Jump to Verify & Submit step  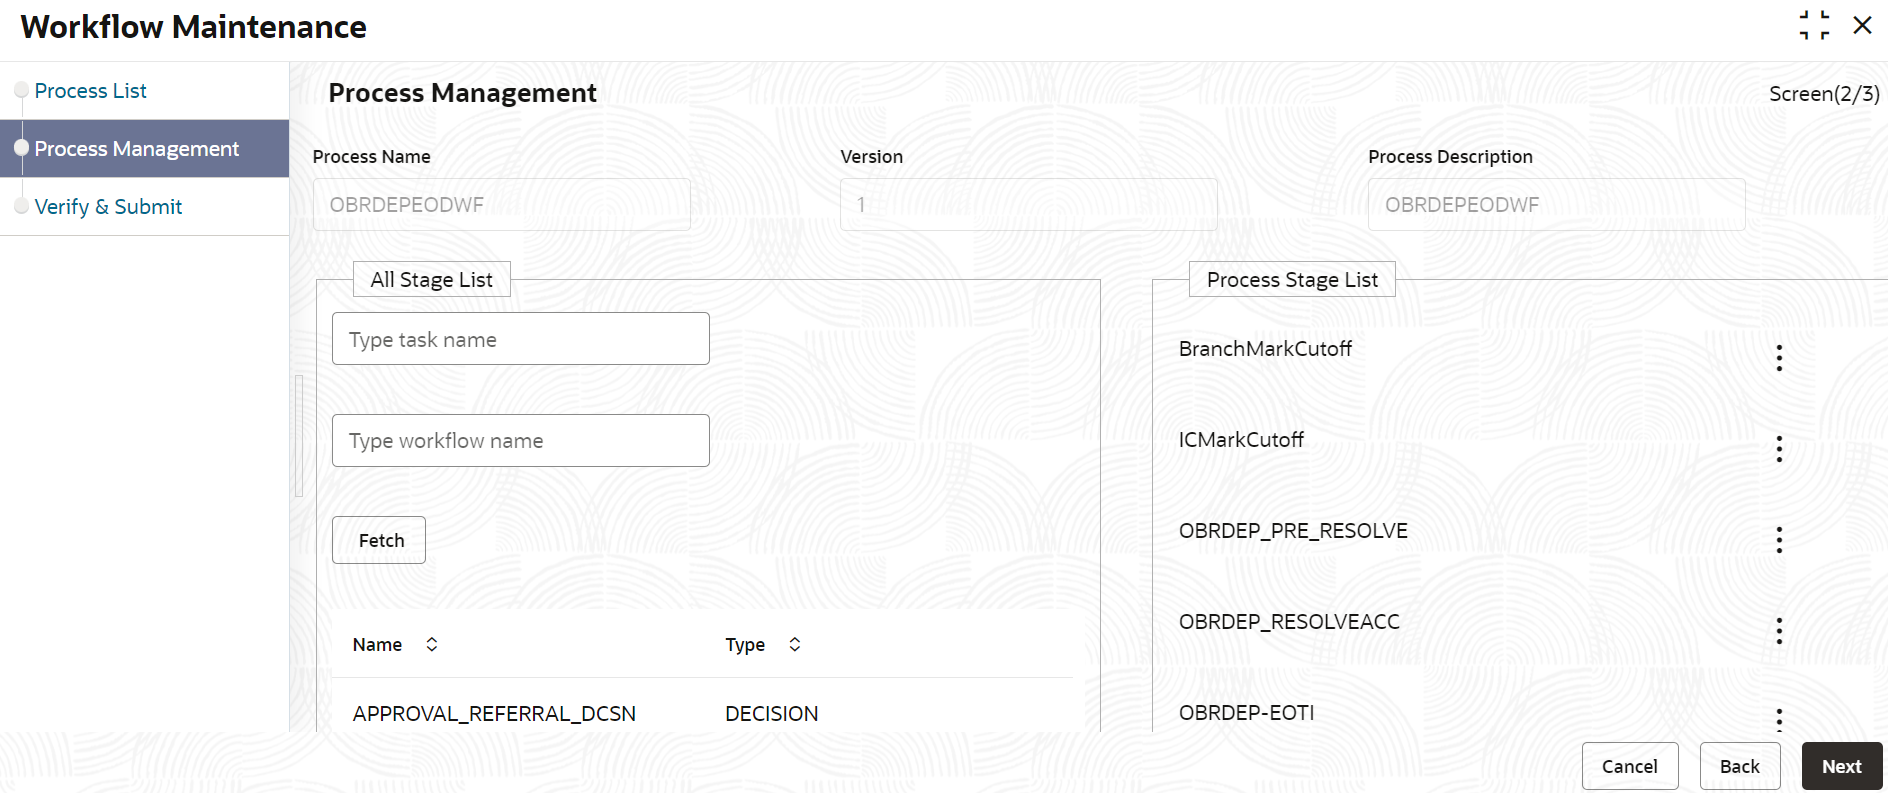[x=108, y=207]
